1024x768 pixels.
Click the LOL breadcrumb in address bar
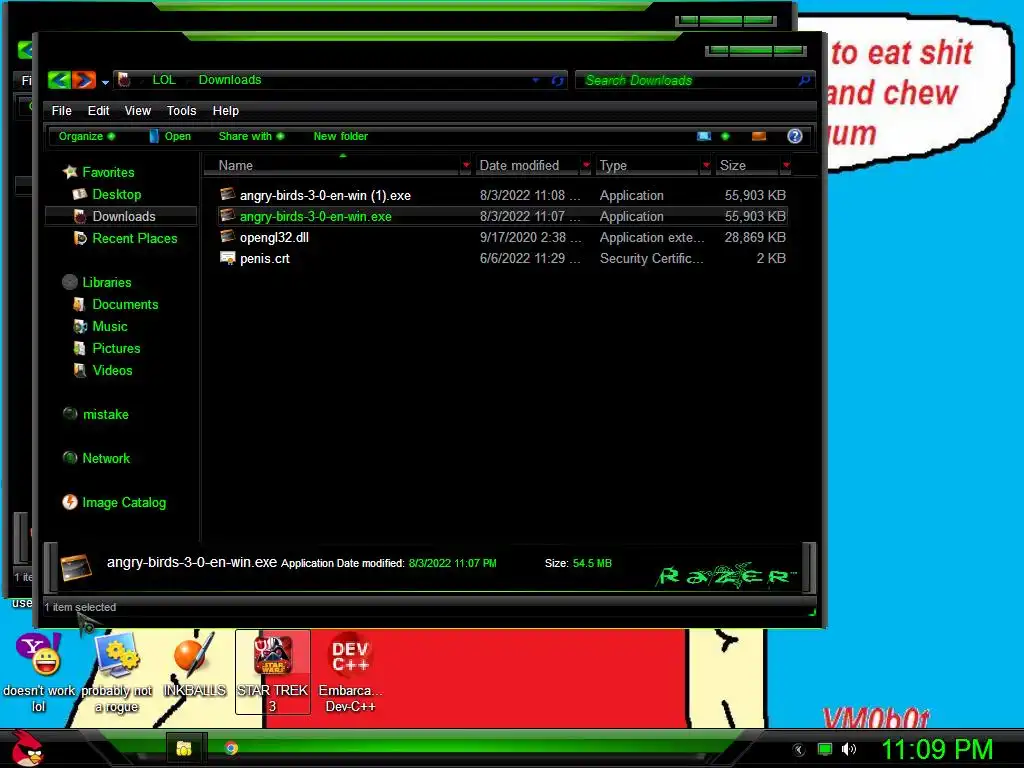click(164, 80)
